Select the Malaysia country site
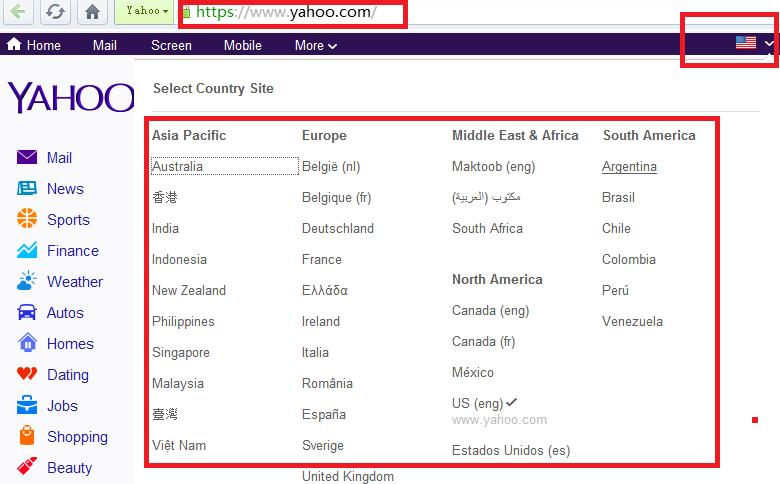Screen dimensions: 780x484 178,384
